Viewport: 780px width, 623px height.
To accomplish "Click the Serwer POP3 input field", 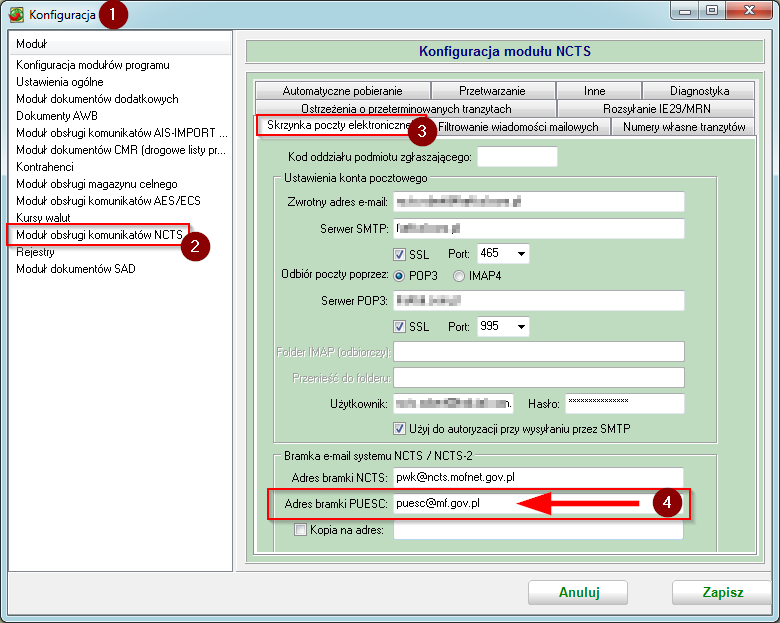I will (538, 301).
